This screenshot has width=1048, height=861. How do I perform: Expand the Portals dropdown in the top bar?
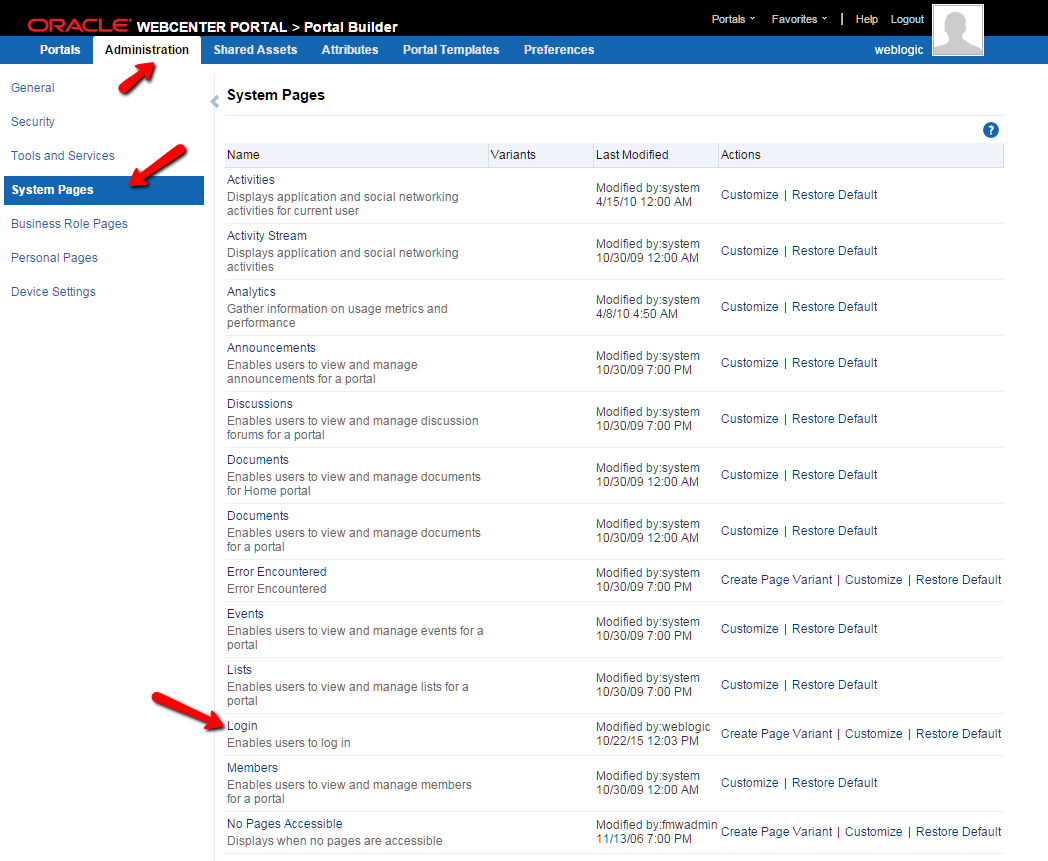point(733,18)
